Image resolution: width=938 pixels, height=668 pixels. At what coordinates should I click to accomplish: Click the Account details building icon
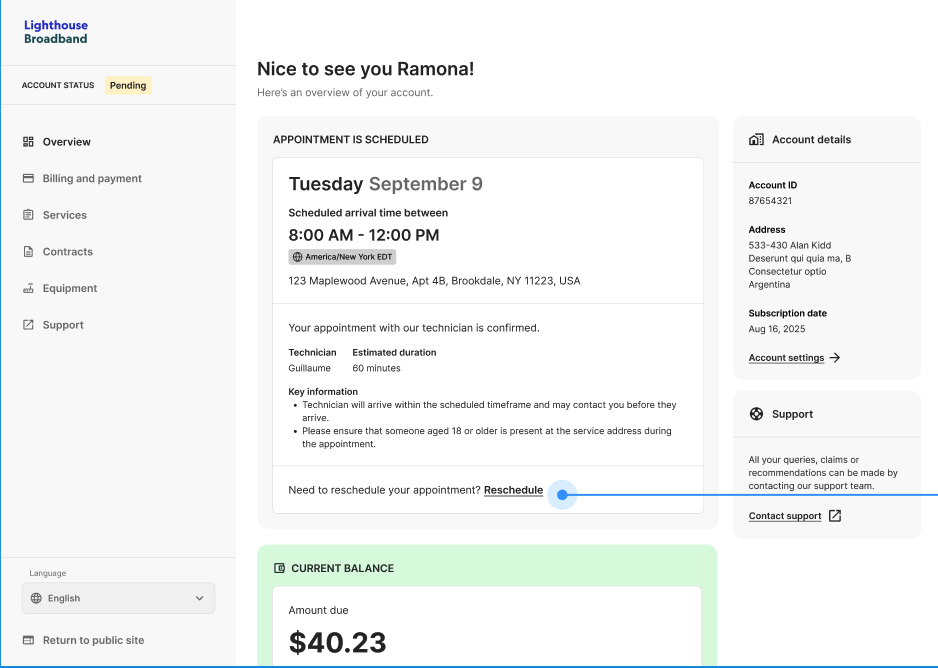[x=756, y=139]
